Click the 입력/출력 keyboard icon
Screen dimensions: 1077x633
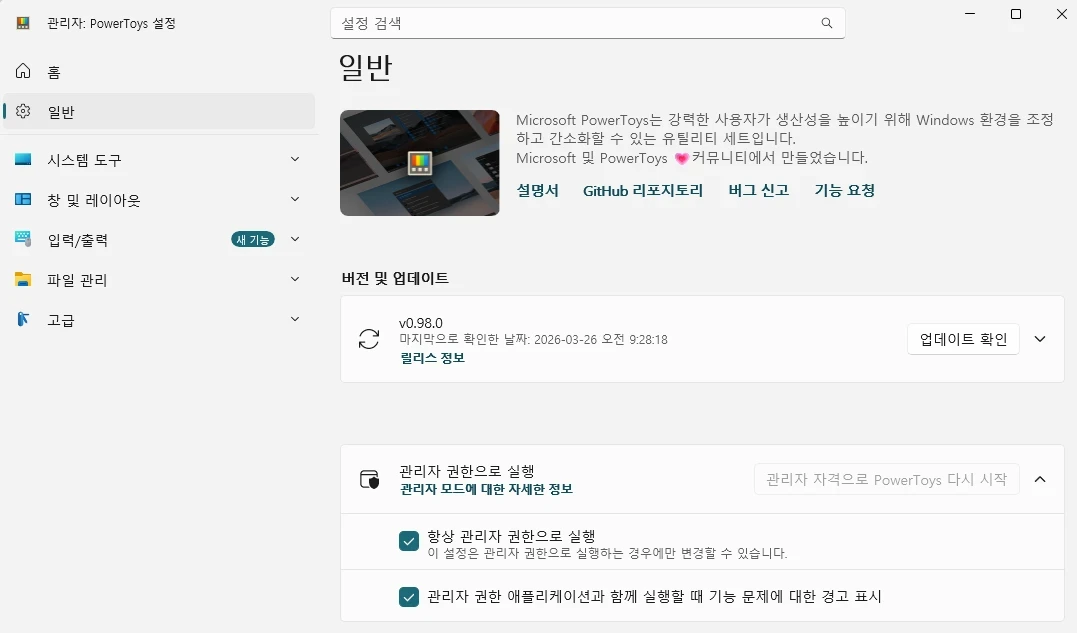pos(23,240)
